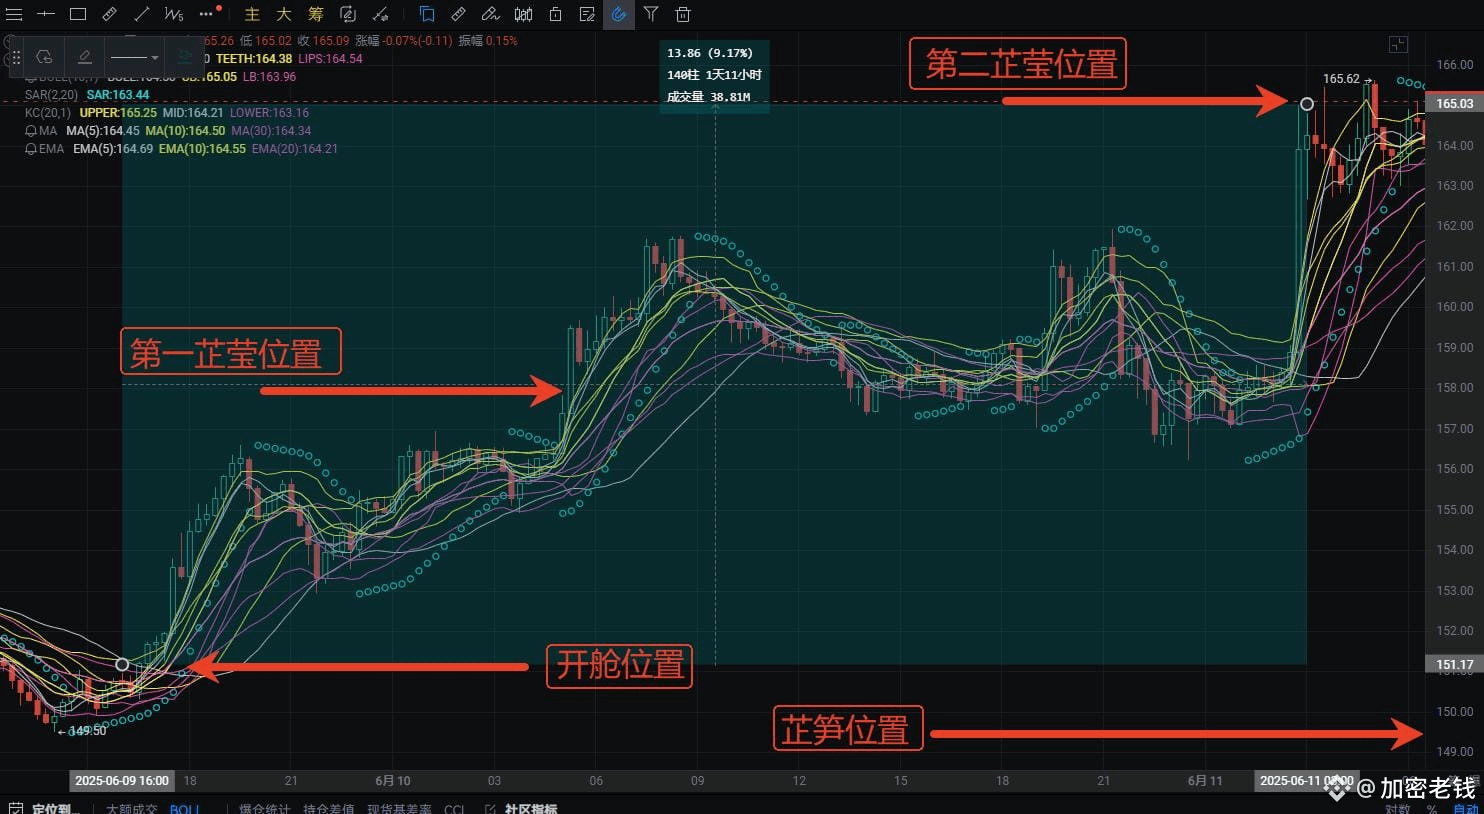Select the CCI indicator tab
Screen dimensions: 1484x814
click(x=454, y=809)
